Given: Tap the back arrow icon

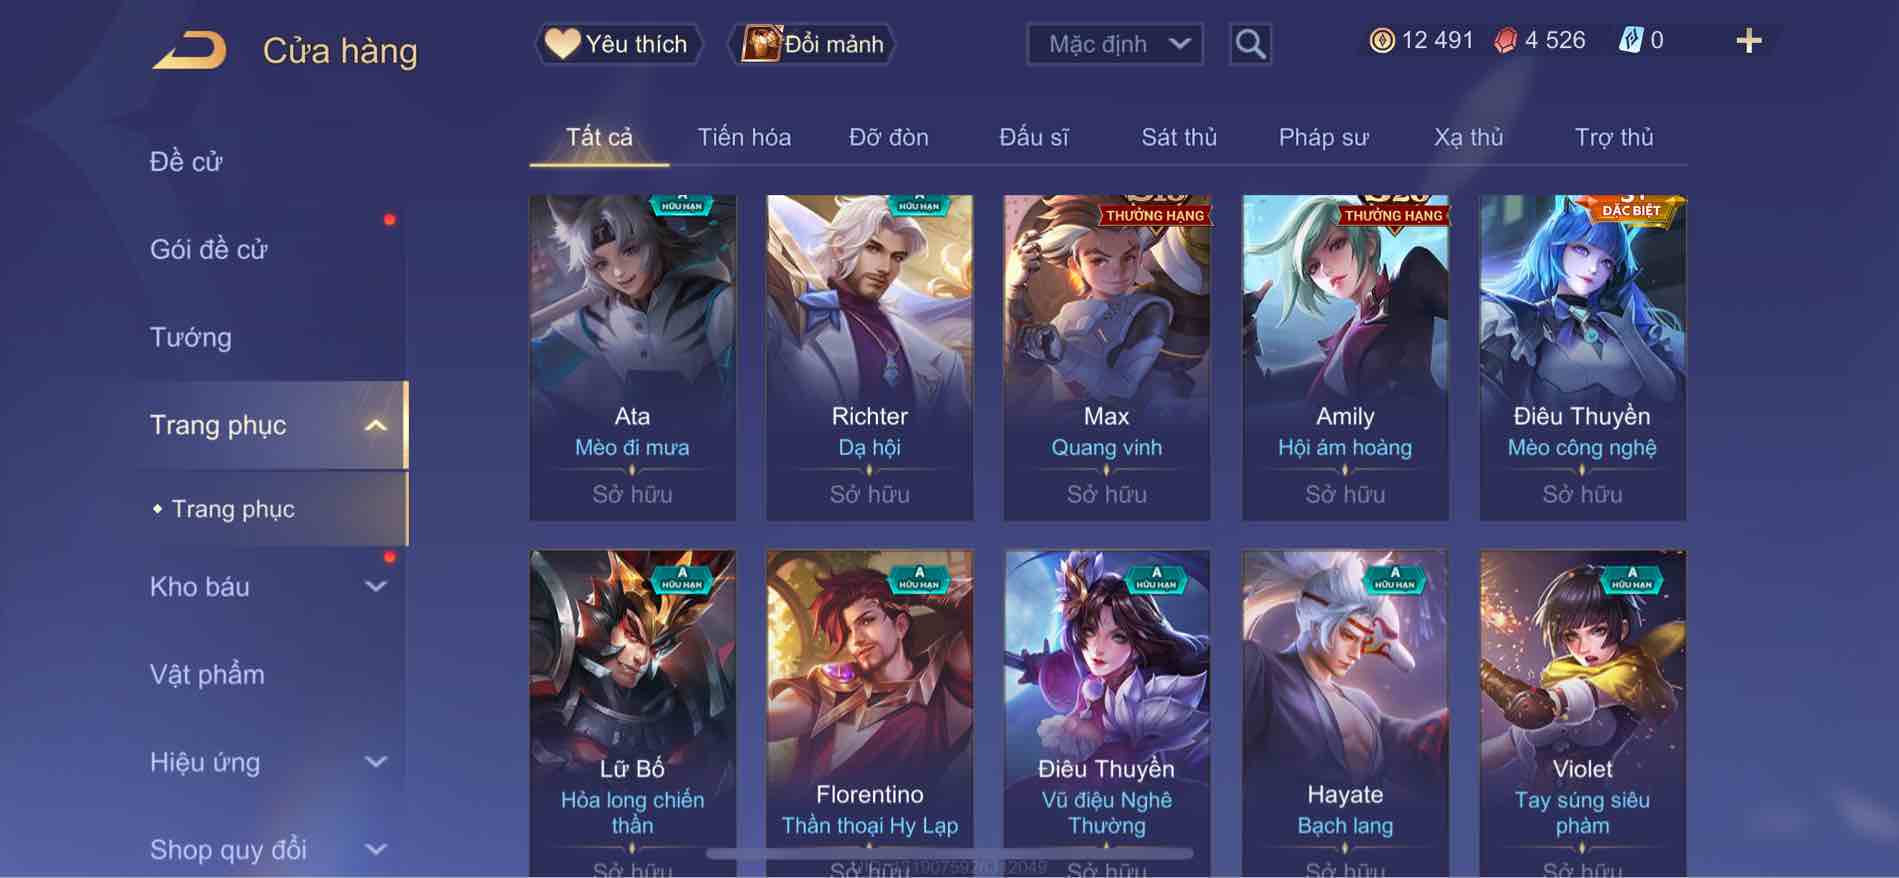Looking at the screenshot, I should point(190,50).
